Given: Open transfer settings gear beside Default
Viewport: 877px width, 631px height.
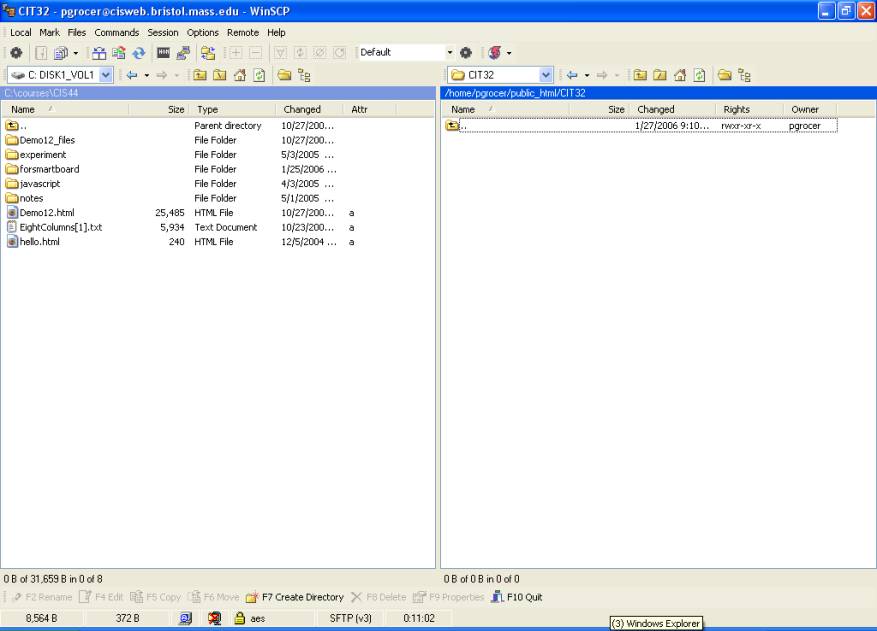Looking at the screenshot, I should 466,53.
